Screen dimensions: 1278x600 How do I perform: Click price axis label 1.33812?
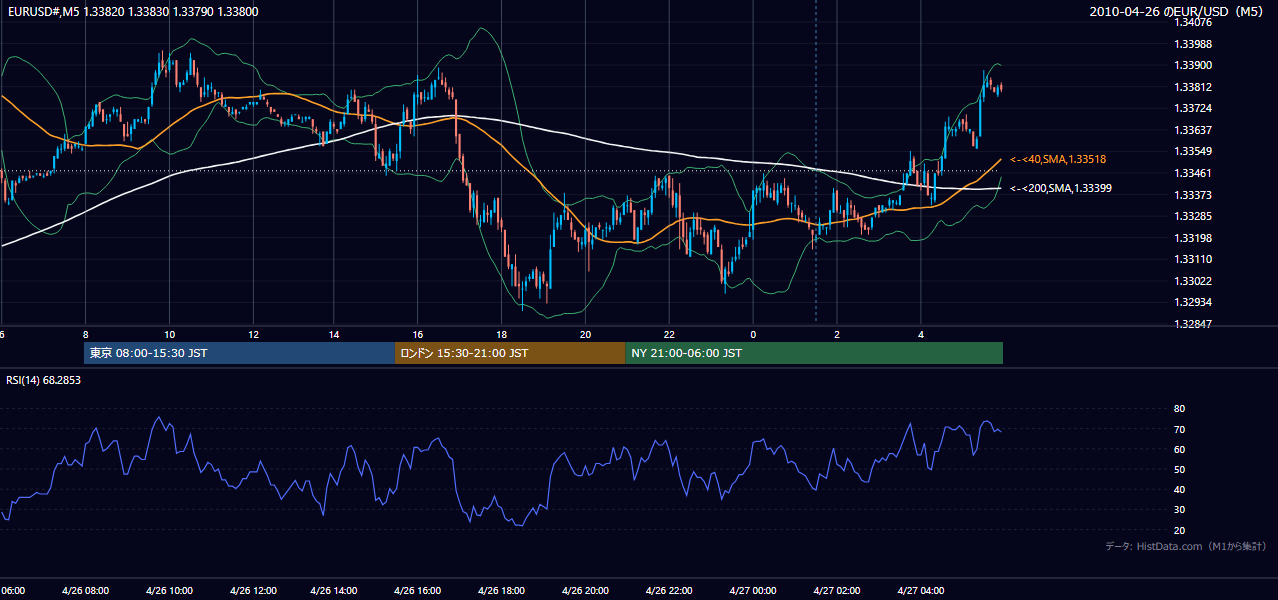[1194, 87]
